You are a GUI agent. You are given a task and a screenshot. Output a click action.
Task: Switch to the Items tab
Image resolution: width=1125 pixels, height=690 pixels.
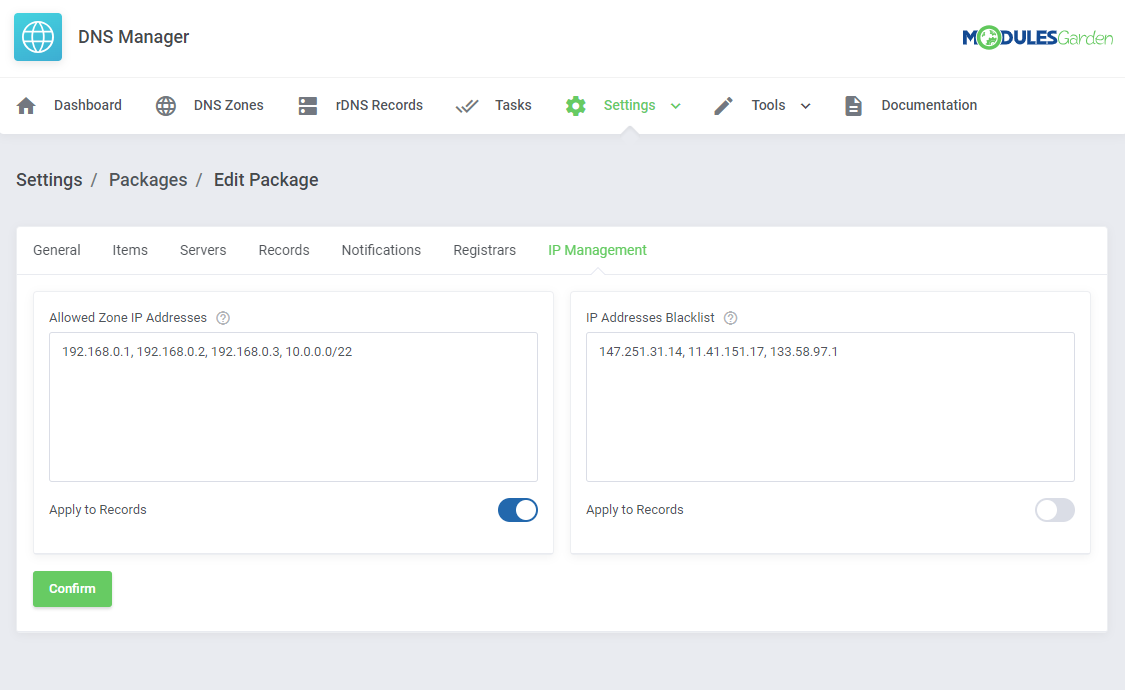point(130,250)
